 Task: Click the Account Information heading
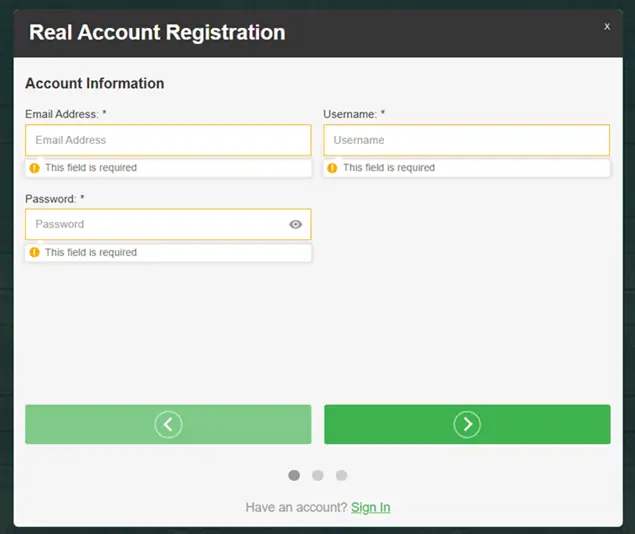(x=95, y=83)
